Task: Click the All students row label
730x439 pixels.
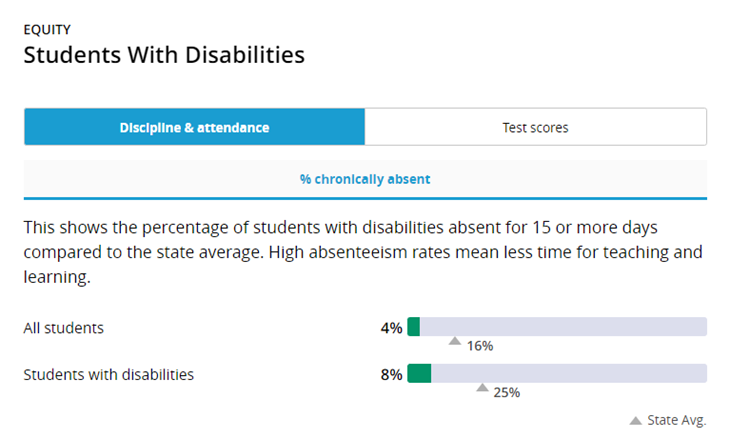Action: (64, 328)
